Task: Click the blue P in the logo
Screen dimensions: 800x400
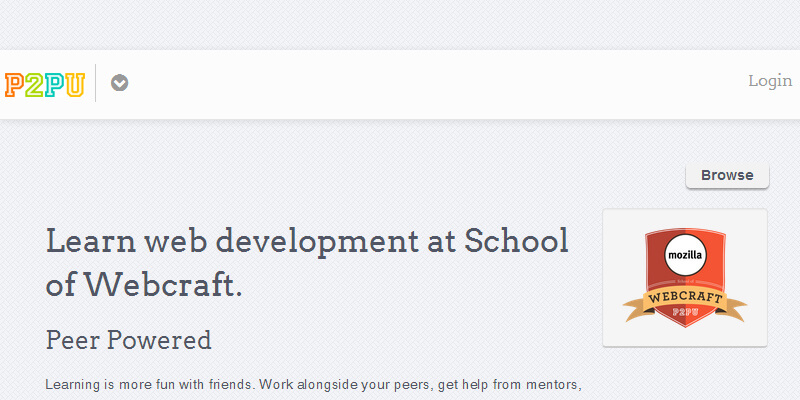Action: pos(54,84)
